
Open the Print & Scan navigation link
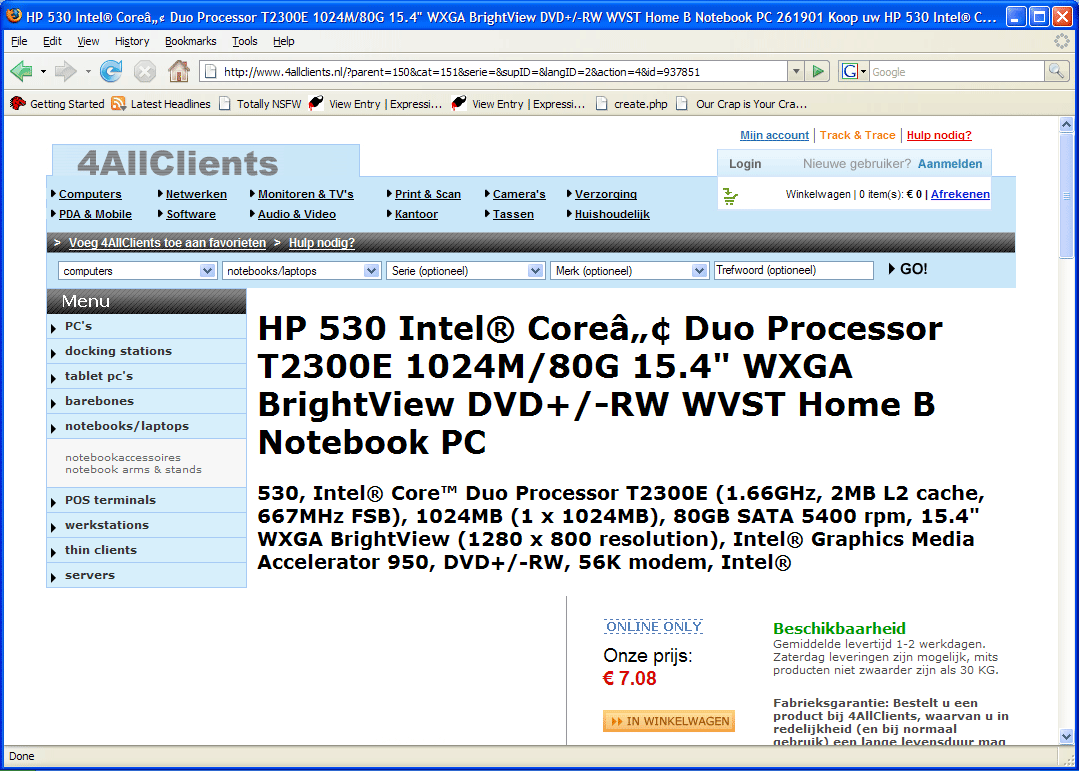click(428, 194)
